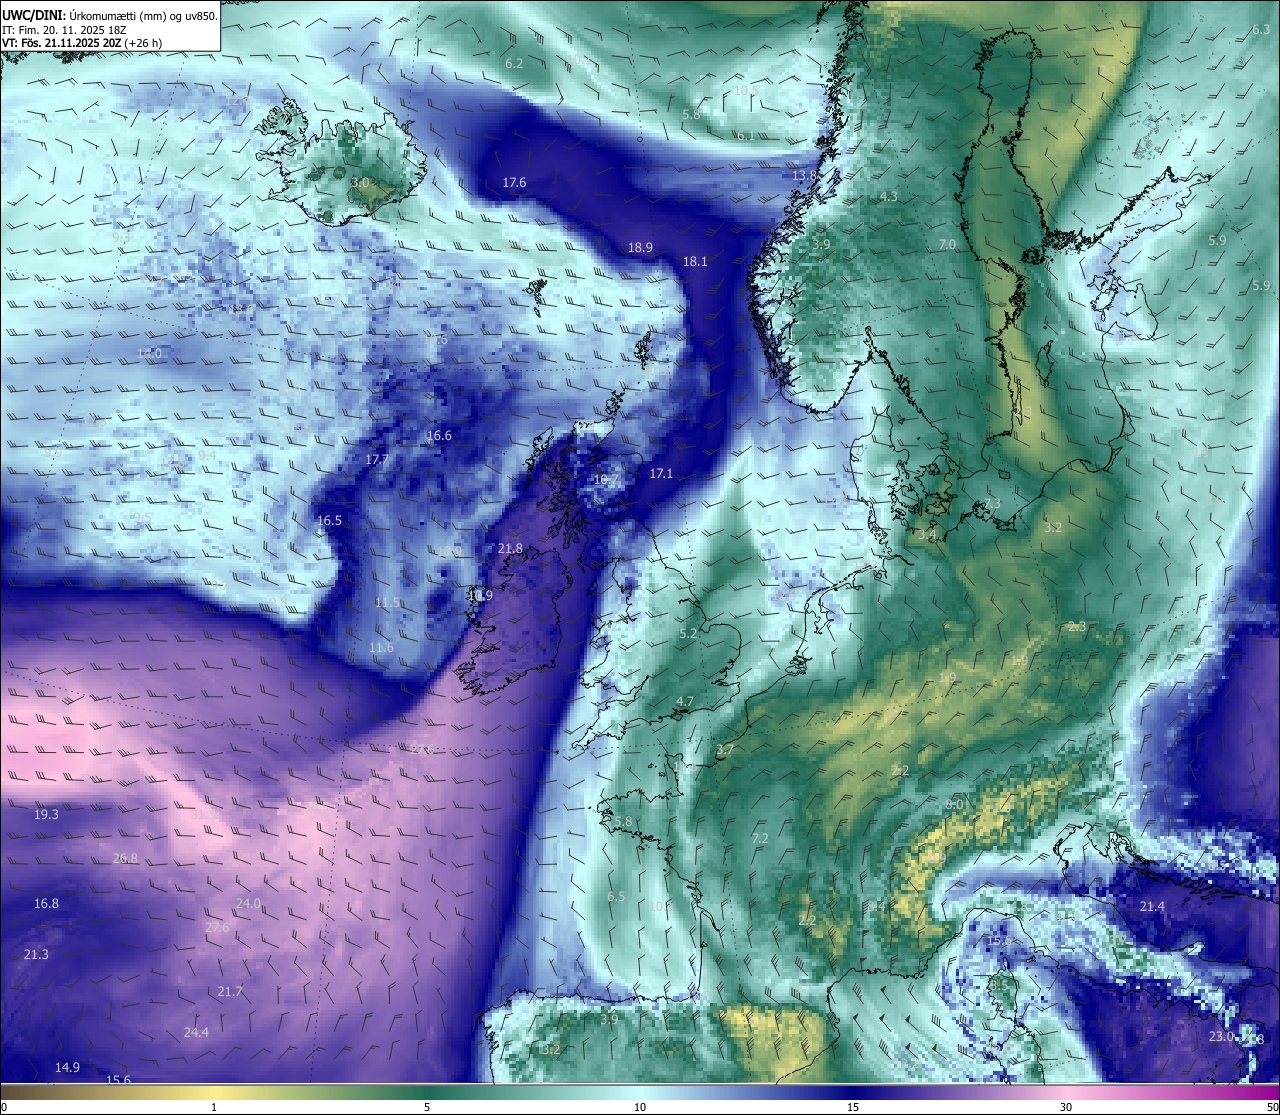Click the 14.9 value near the bottom-left

67,1068
